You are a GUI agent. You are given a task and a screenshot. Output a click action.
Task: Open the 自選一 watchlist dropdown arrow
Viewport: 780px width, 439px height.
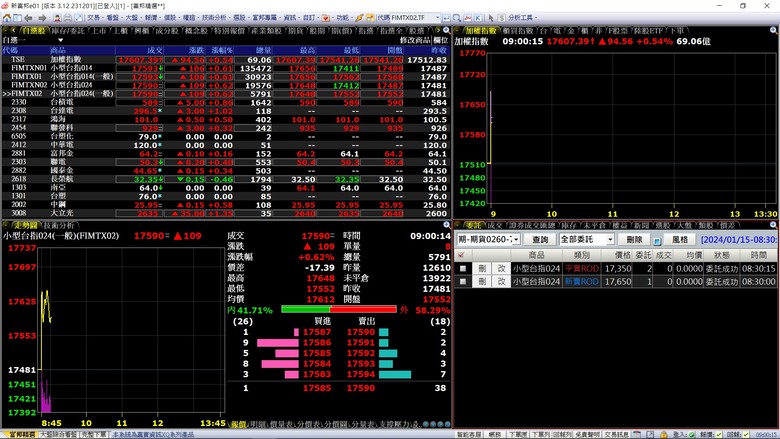pyautogui.click(x=60, y=40)
